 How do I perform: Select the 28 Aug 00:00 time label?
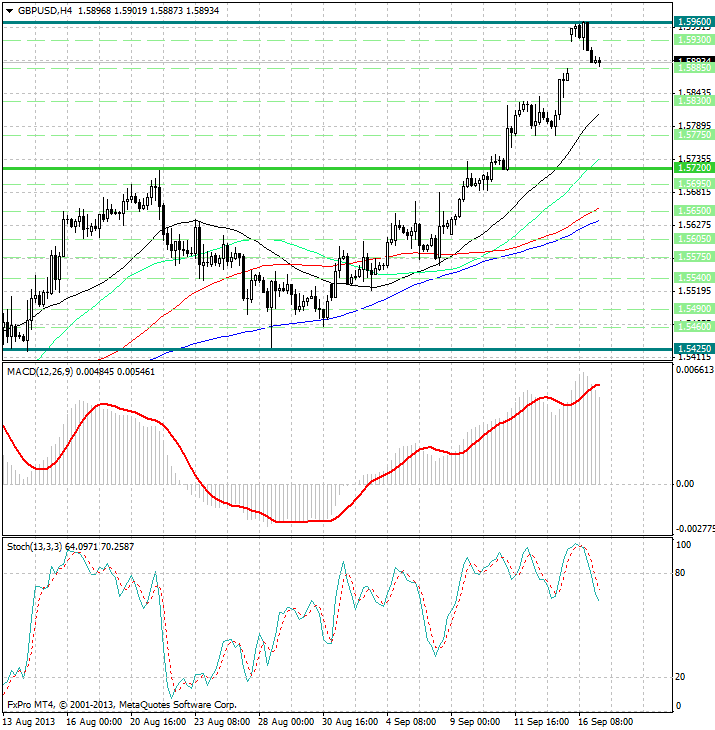click(x=285, y=720)
